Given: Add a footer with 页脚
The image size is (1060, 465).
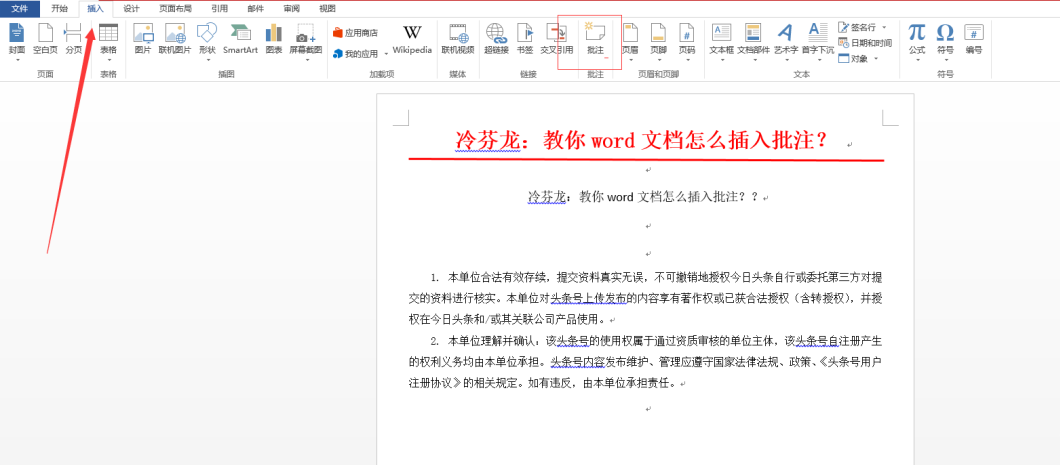Looking at the screenshot, I should click(658, 39).
